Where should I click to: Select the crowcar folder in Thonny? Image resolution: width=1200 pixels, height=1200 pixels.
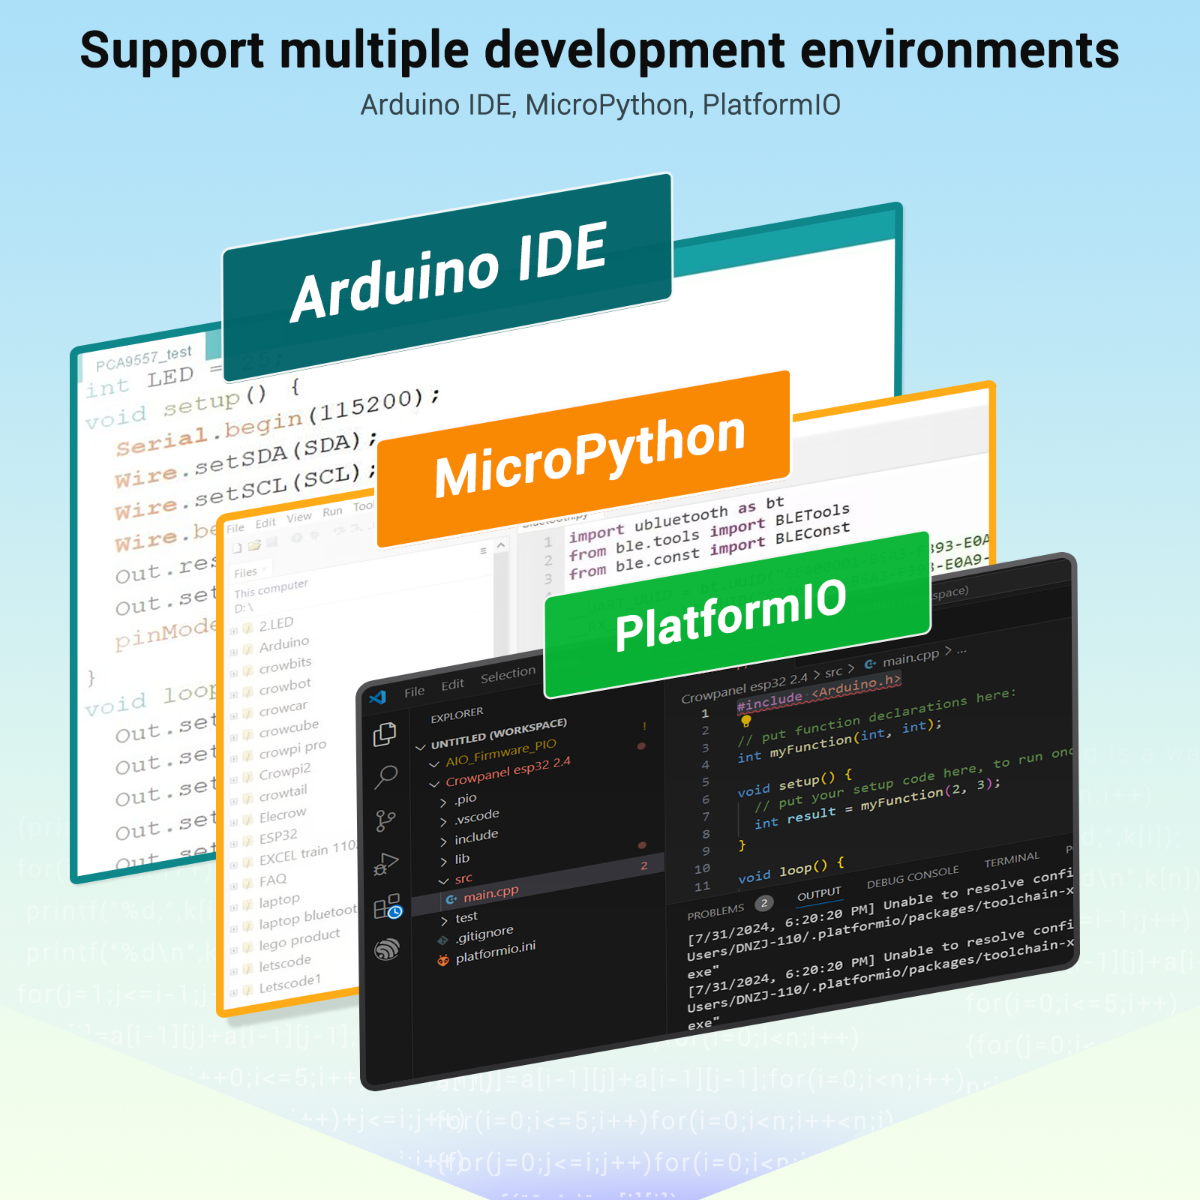283,708
